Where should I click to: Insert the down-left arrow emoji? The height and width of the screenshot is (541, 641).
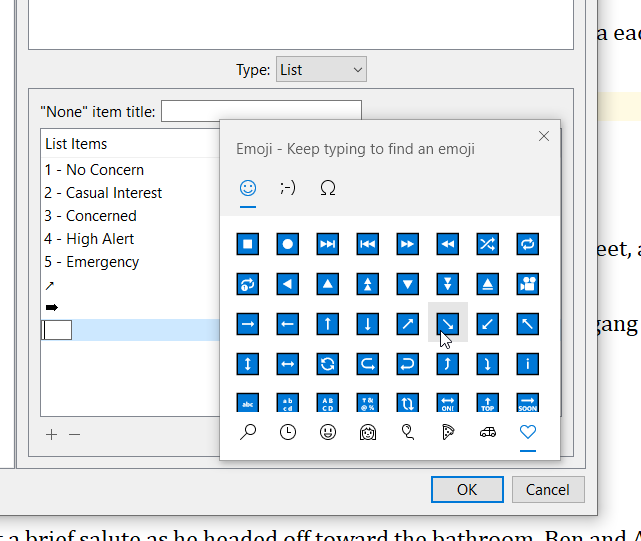(488, 324)
